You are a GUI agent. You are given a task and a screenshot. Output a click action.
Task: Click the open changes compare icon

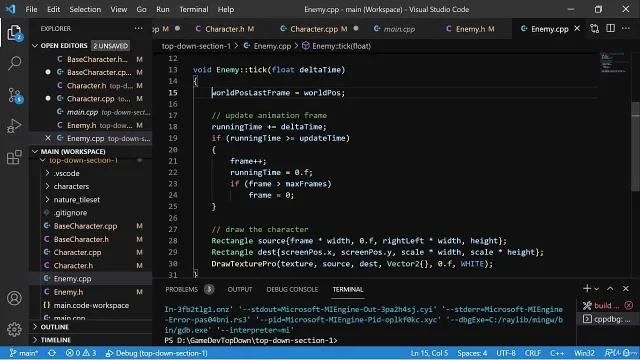click(x=595, y=29)
